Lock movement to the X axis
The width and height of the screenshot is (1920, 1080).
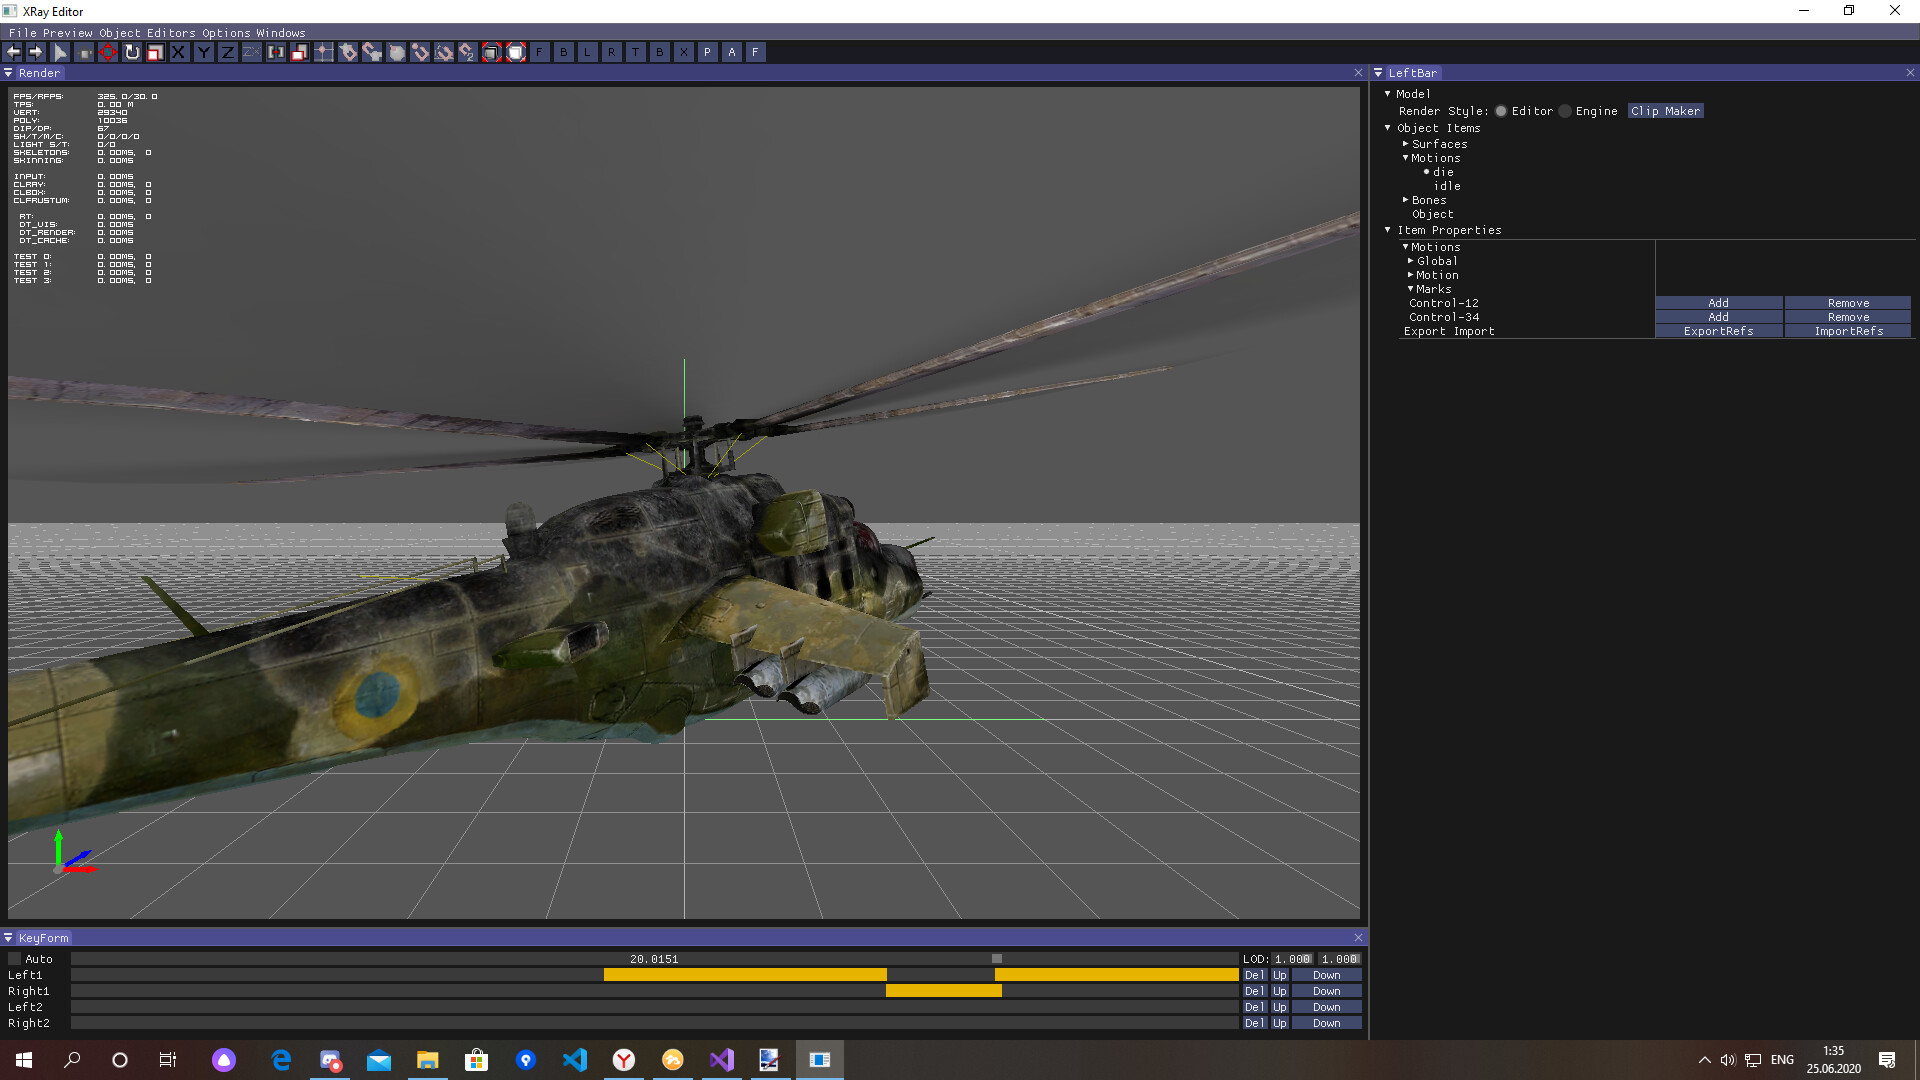pos(179,52)
